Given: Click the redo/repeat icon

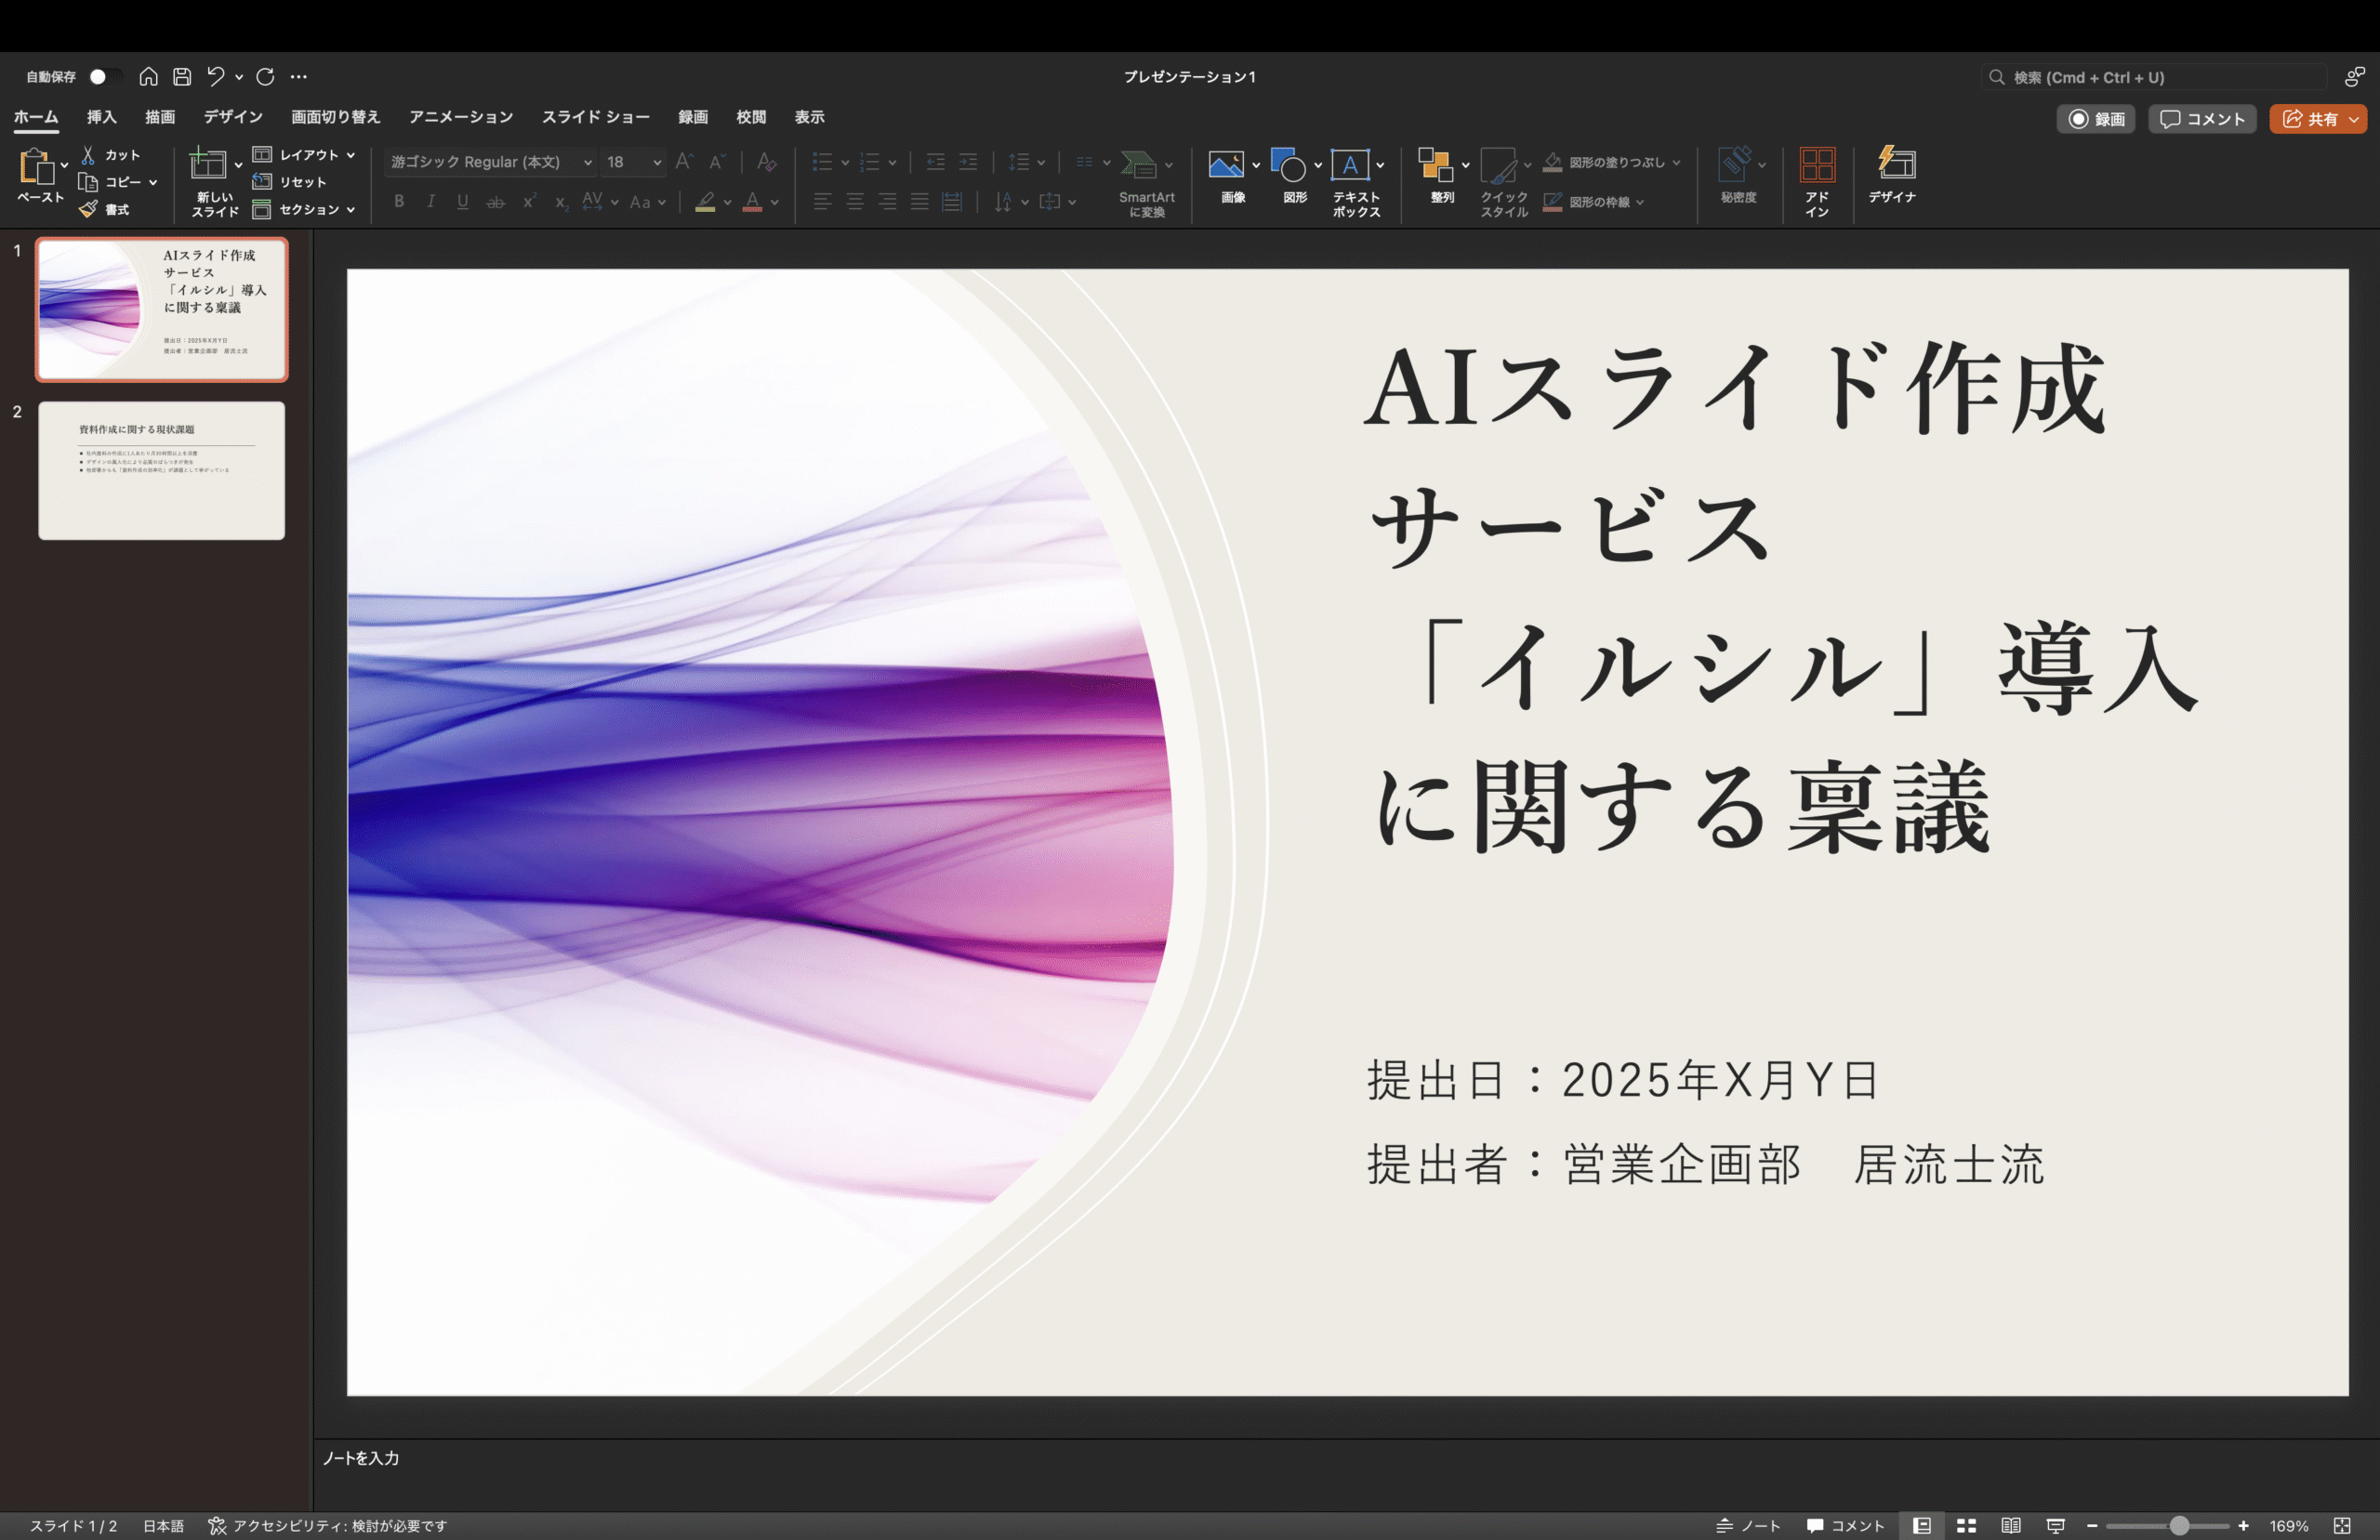Looking at the screenshot, I should point(265,76).
